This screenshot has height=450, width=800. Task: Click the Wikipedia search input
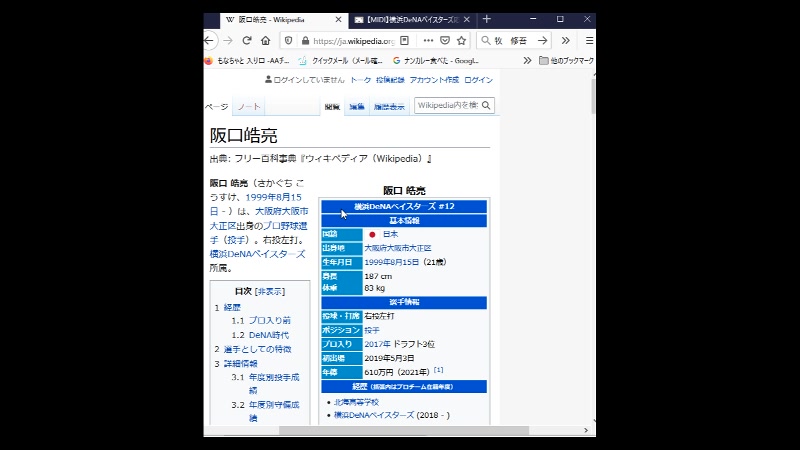(447, 105)
